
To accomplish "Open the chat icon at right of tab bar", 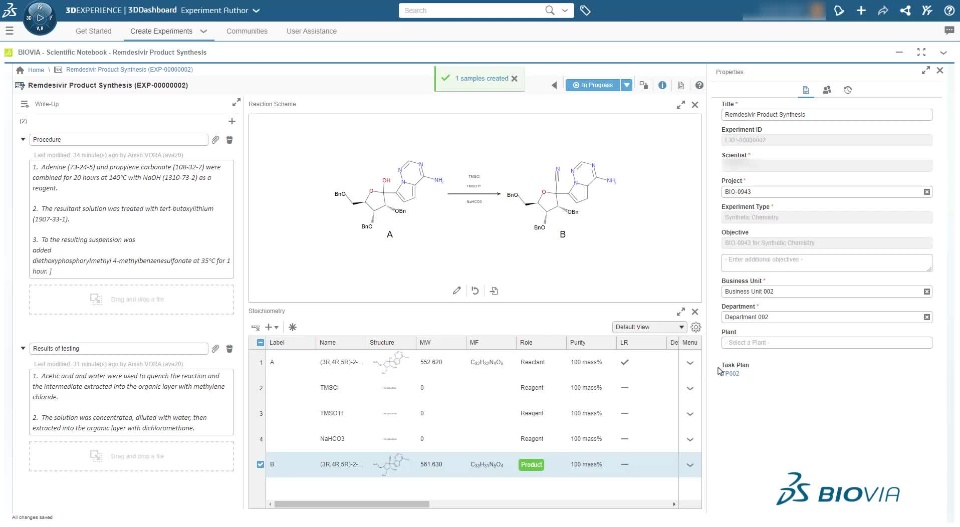I will 950,31.
